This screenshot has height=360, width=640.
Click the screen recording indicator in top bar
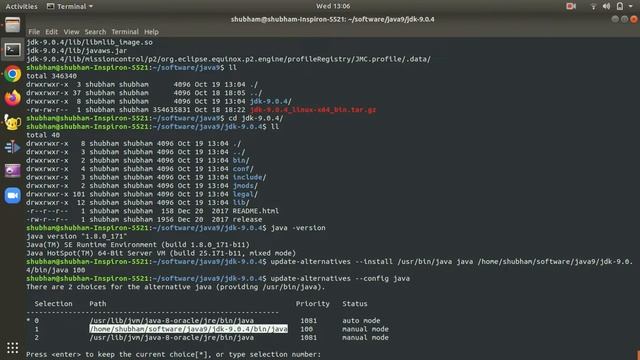coord(571,6)
